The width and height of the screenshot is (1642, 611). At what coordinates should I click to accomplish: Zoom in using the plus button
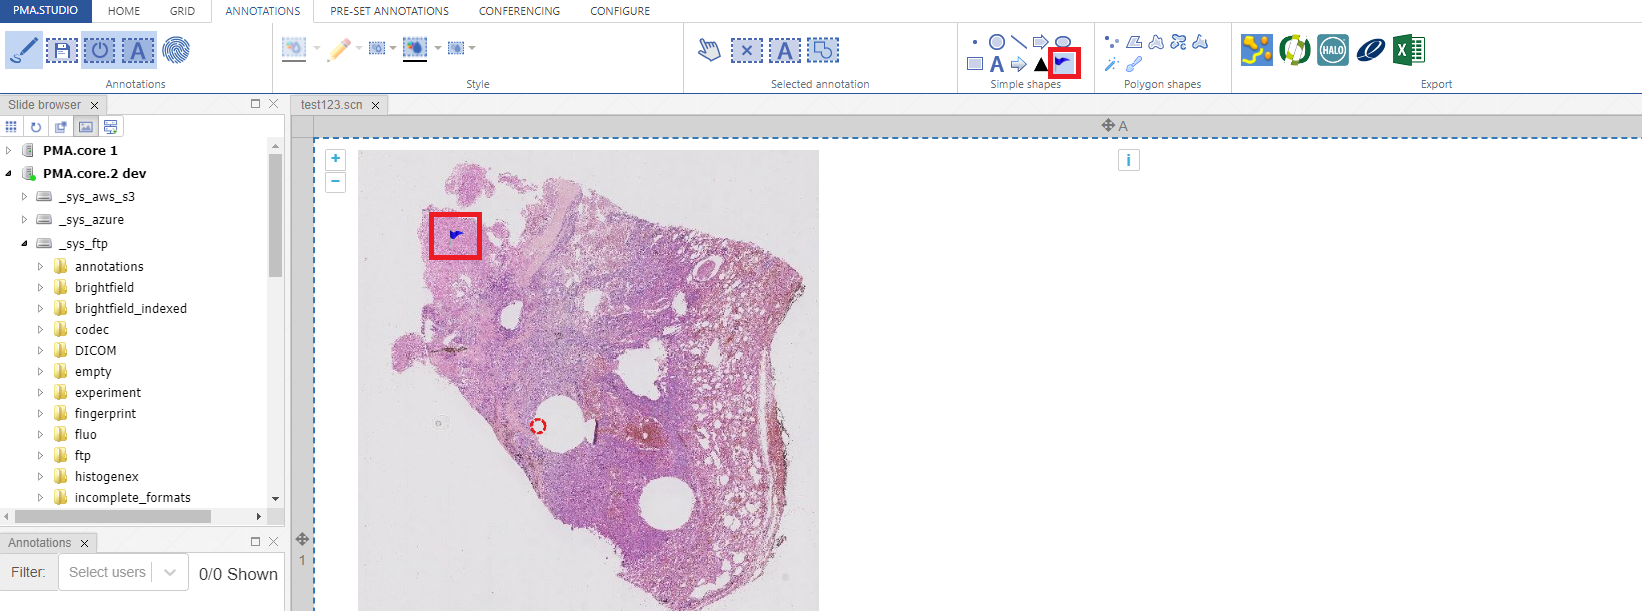coord(336,159)
